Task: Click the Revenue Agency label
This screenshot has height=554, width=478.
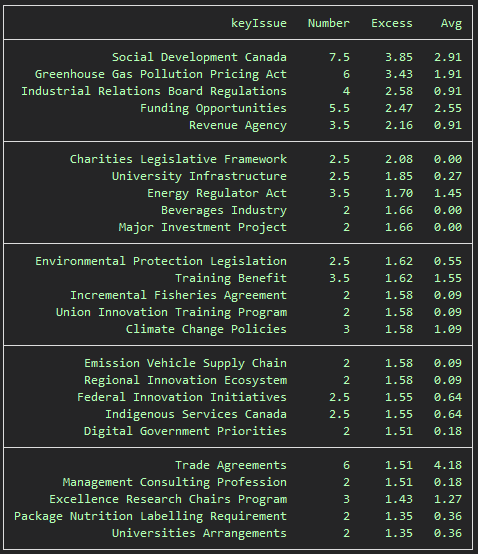Action: pyautogui.click(x=238, y=125)
